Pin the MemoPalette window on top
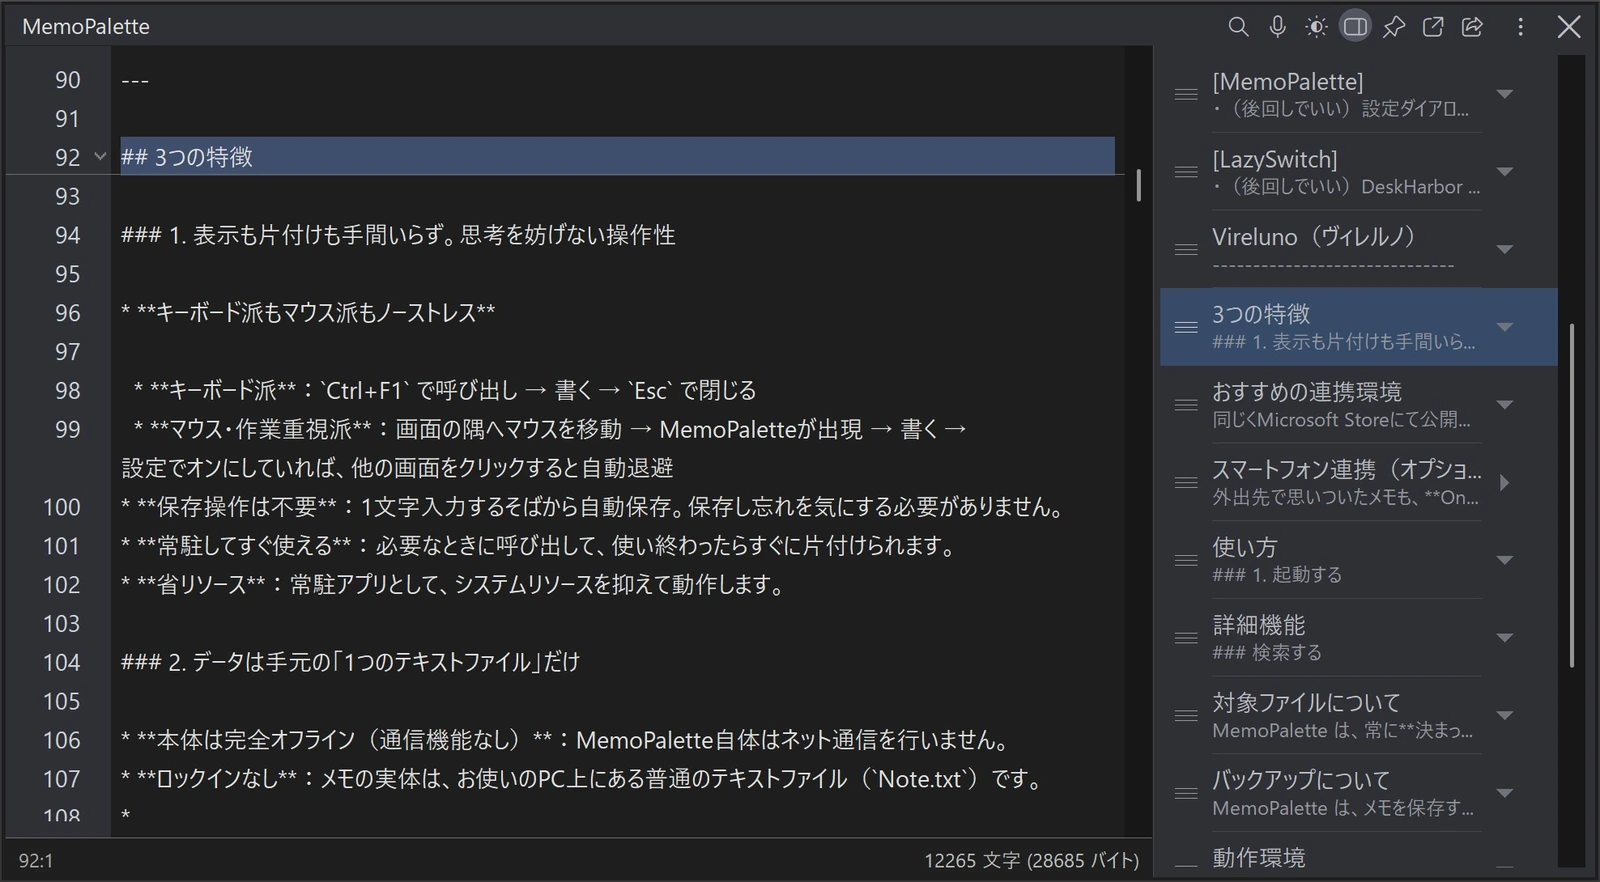The height and width of the screenshot is (882, 1600). click(x=1394, y=27)
